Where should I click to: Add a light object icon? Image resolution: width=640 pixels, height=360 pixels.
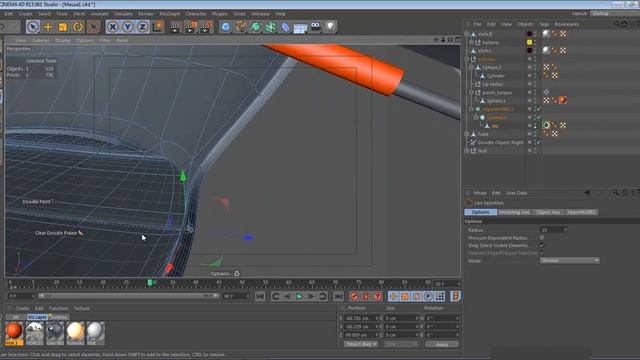tap(330, 27)
